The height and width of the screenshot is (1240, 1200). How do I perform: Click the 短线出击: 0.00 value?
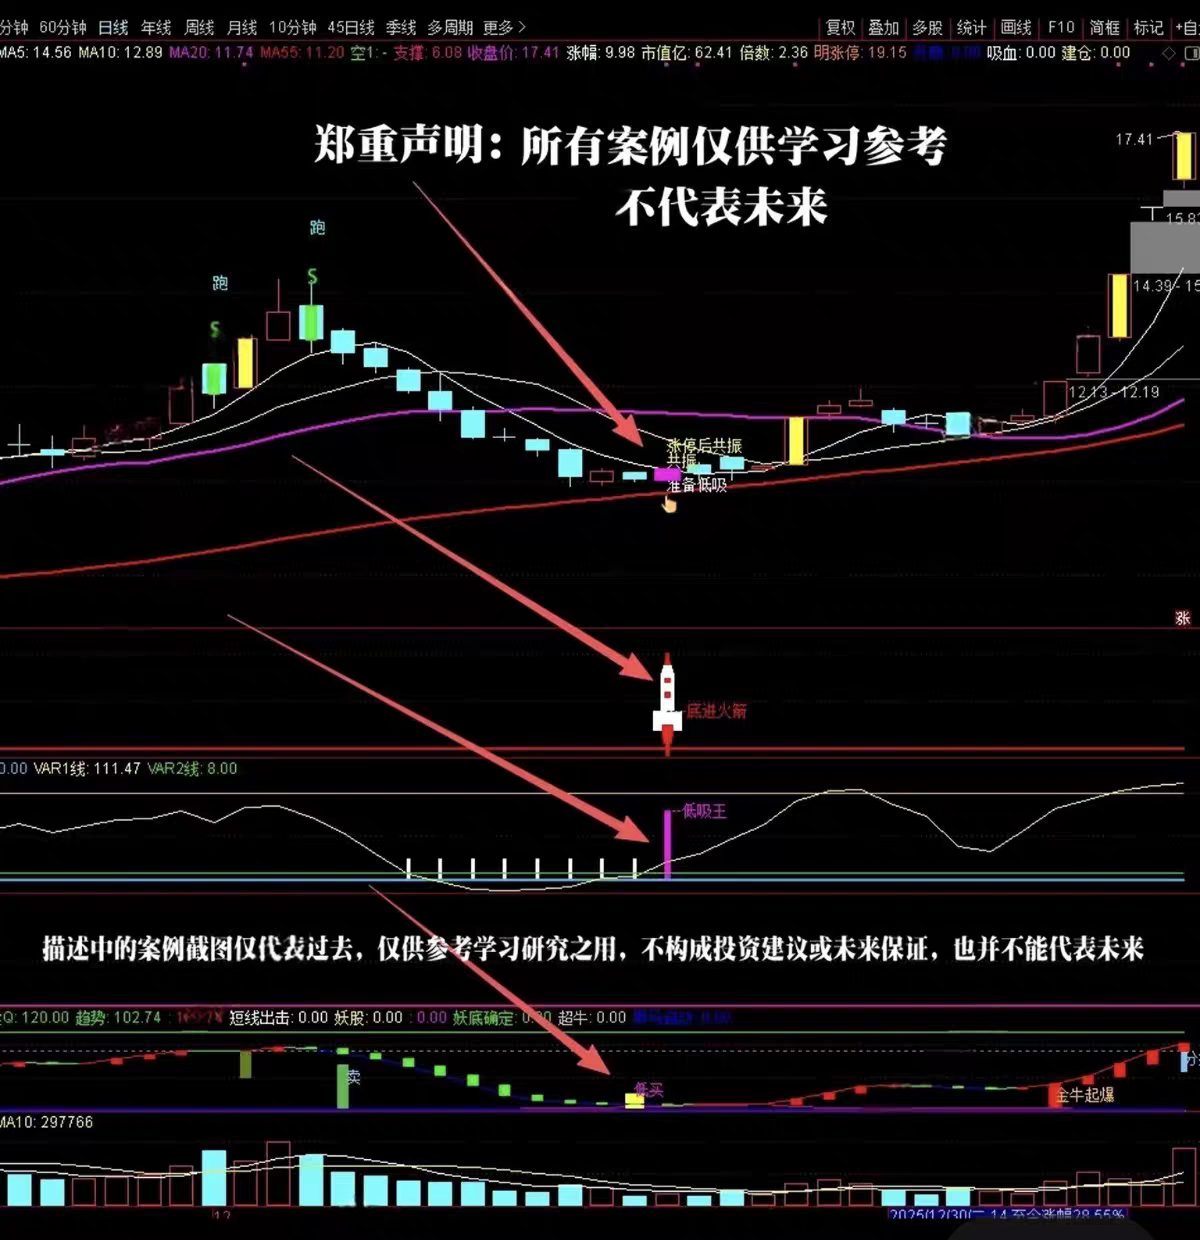(x=278, y=1017)
